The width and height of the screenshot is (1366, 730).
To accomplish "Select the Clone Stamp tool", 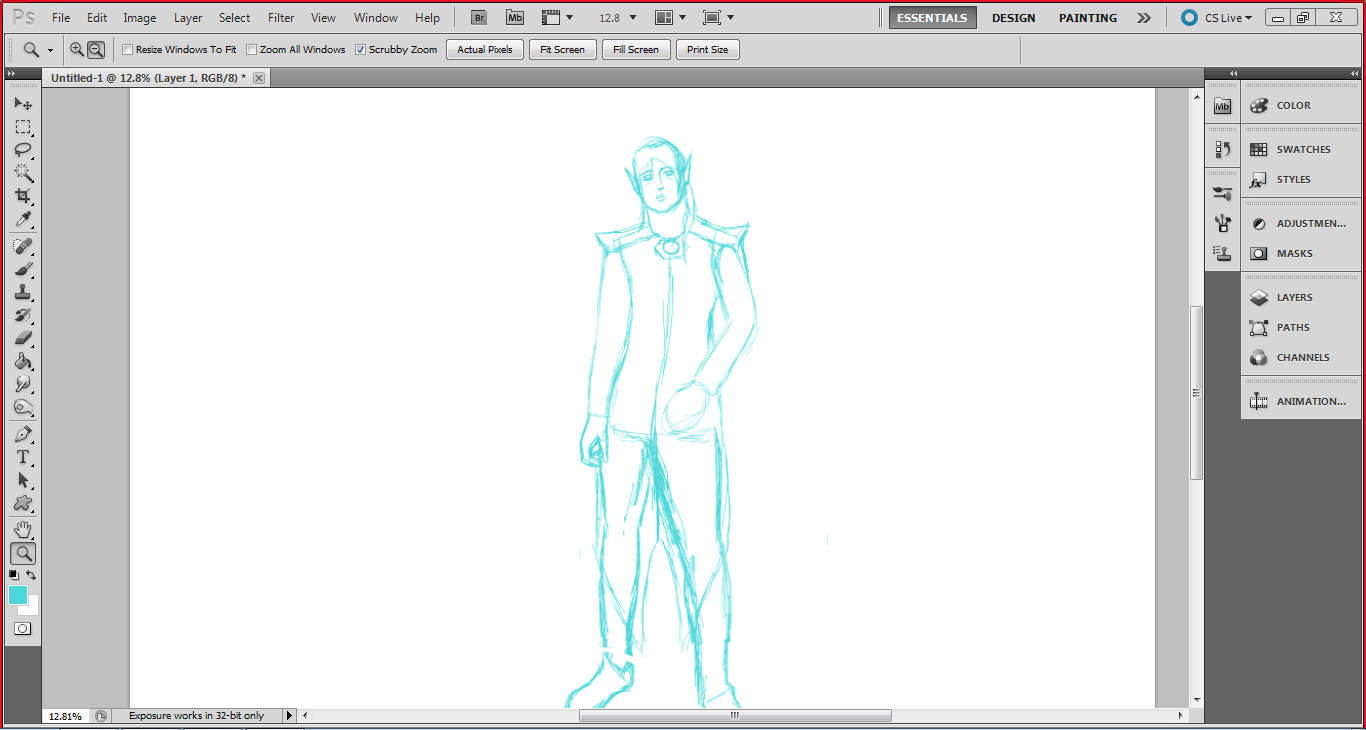I will tap(22, 292).
